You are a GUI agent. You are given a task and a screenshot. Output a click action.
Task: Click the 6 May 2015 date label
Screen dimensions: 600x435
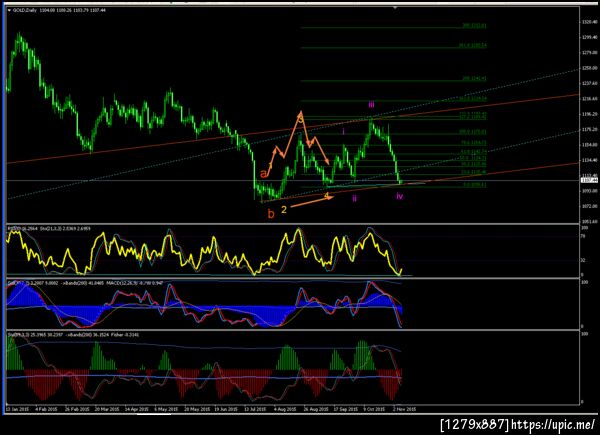click(166, 409)
